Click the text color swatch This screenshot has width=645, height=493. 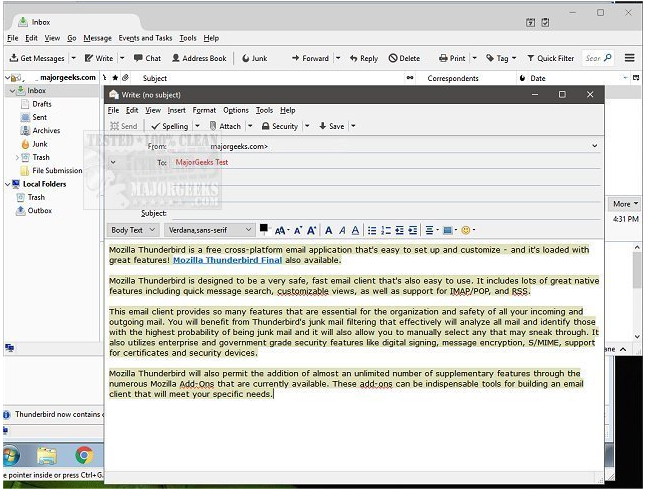click(264, 228)
